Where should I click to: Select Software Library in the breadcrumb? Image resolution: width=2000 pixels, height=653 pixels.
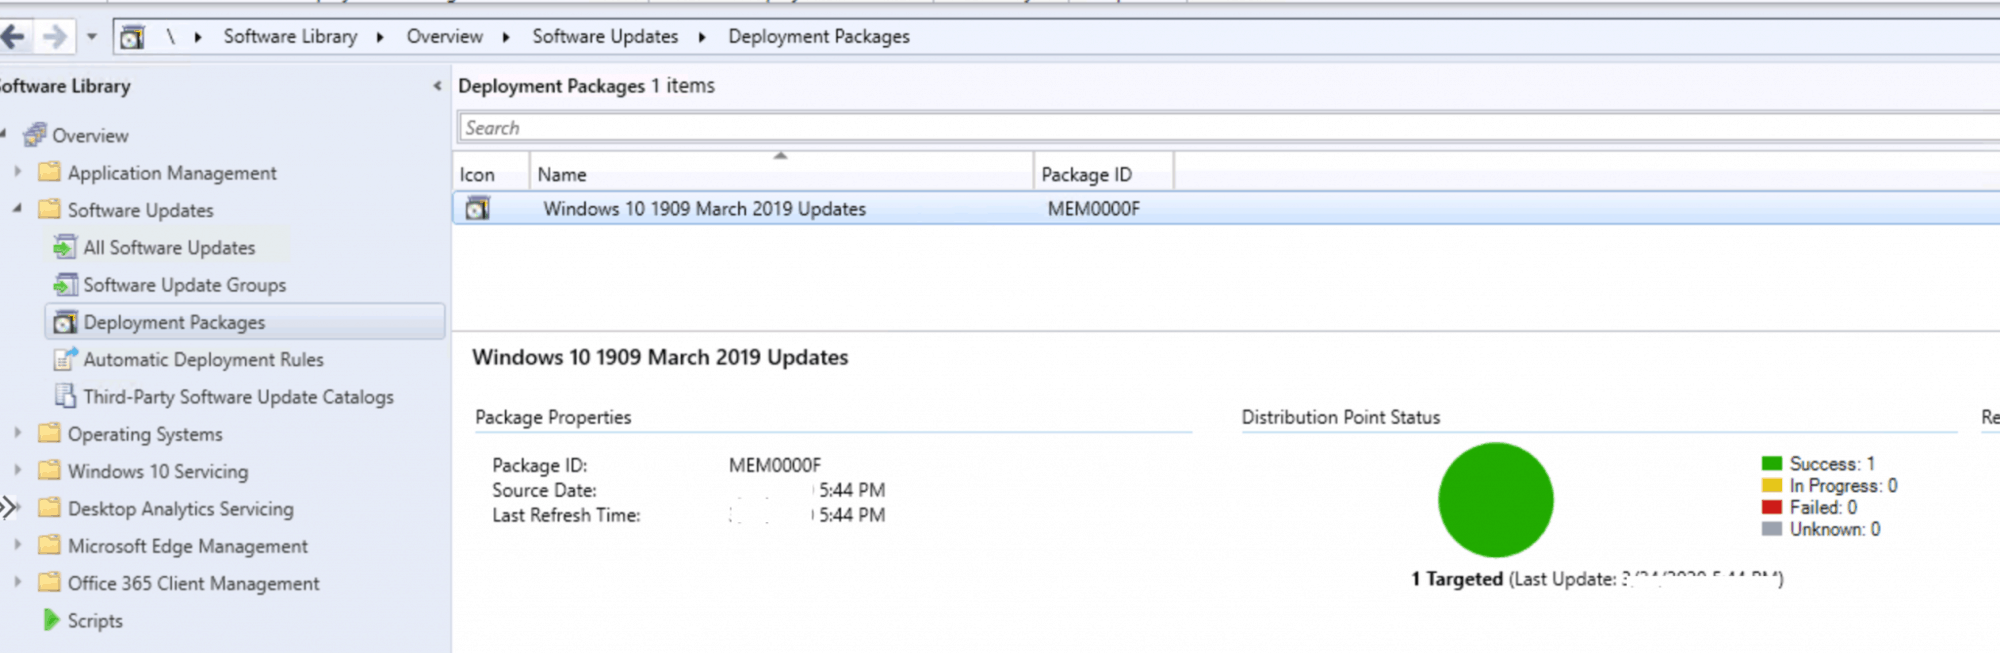[x=290, y=37]
